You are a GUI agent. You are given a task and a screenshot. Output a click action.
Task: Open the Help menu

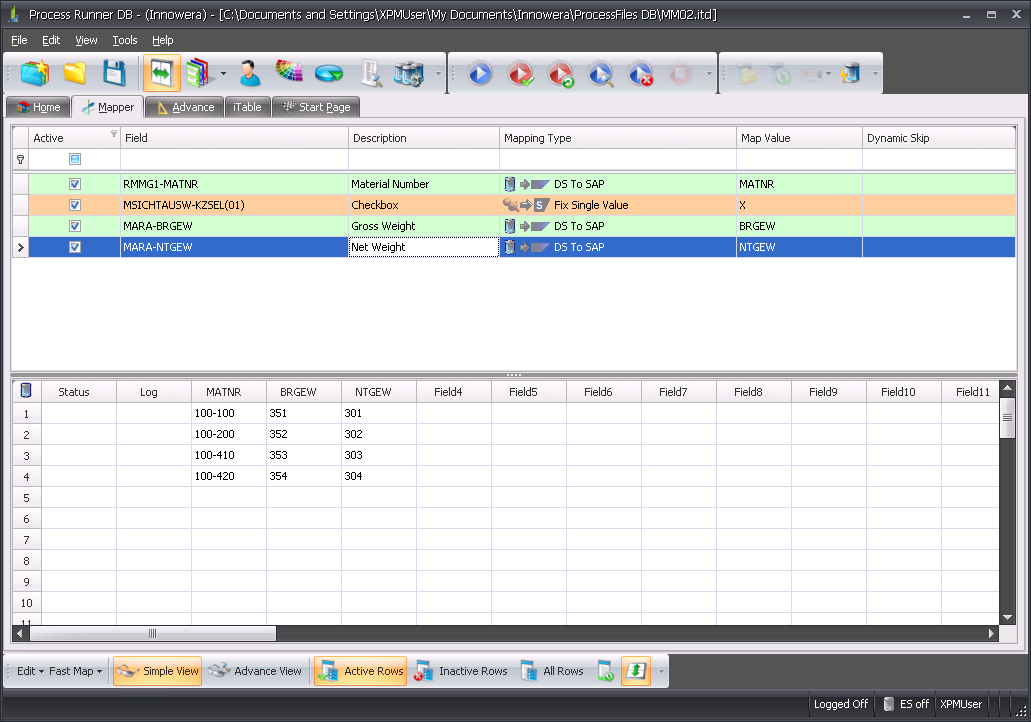coord(162,40)
